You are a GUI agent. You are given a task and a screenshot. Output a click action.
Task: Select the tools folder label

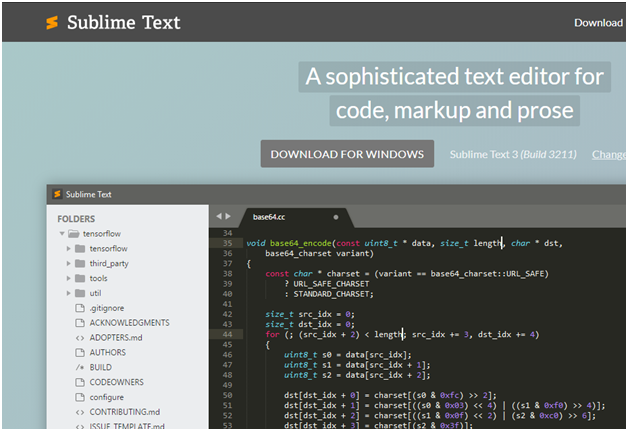pos(98,278)
